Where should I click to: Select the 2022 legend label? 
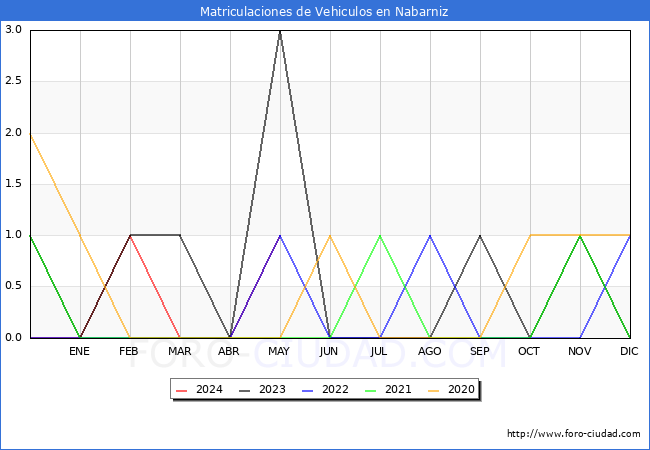tap(335, 390)
